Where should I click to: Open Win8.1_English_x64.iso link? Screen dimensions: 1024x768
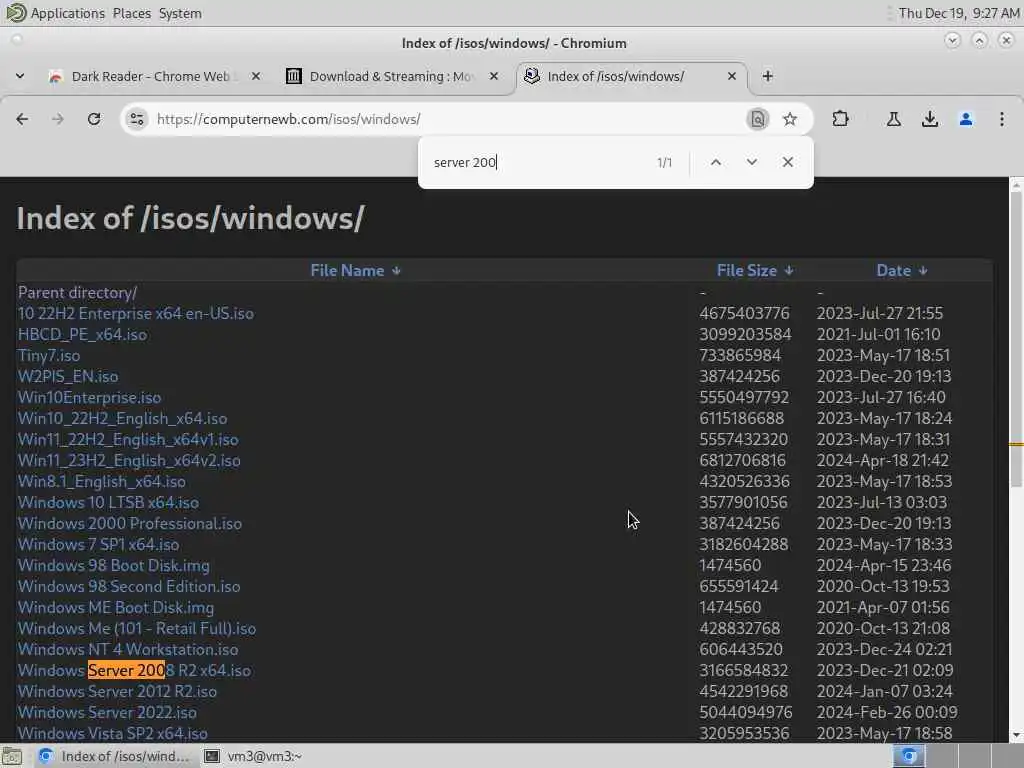click(102, 481)
